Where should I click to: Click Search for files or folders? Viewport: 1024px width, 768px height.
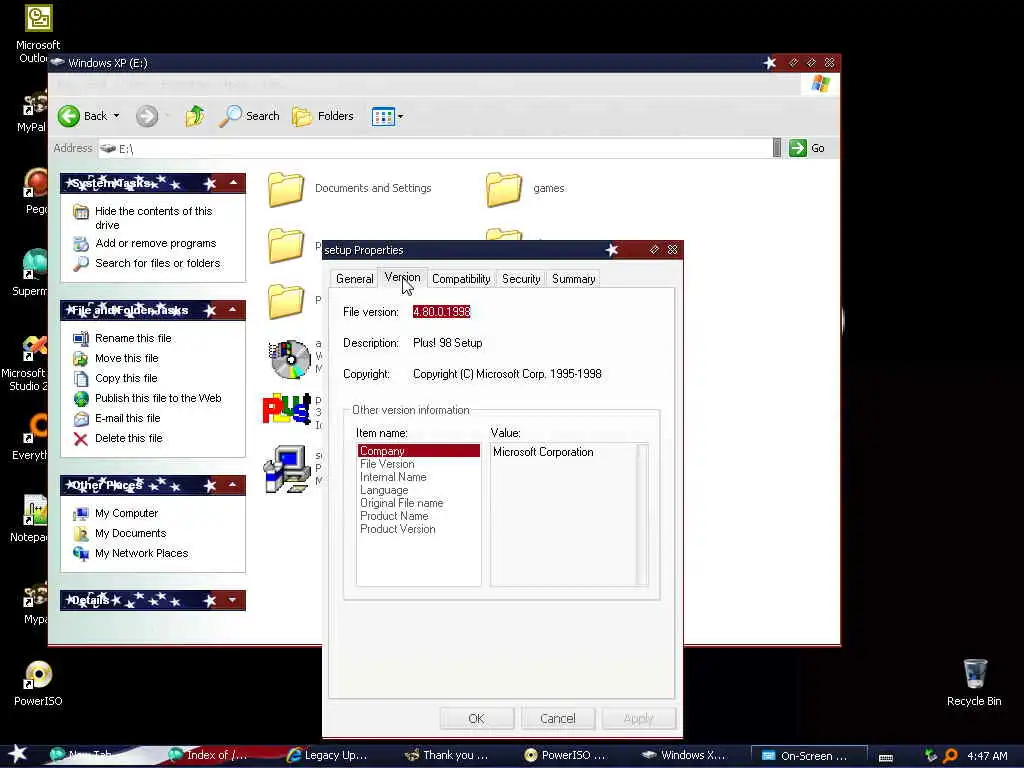coord(157,263)
